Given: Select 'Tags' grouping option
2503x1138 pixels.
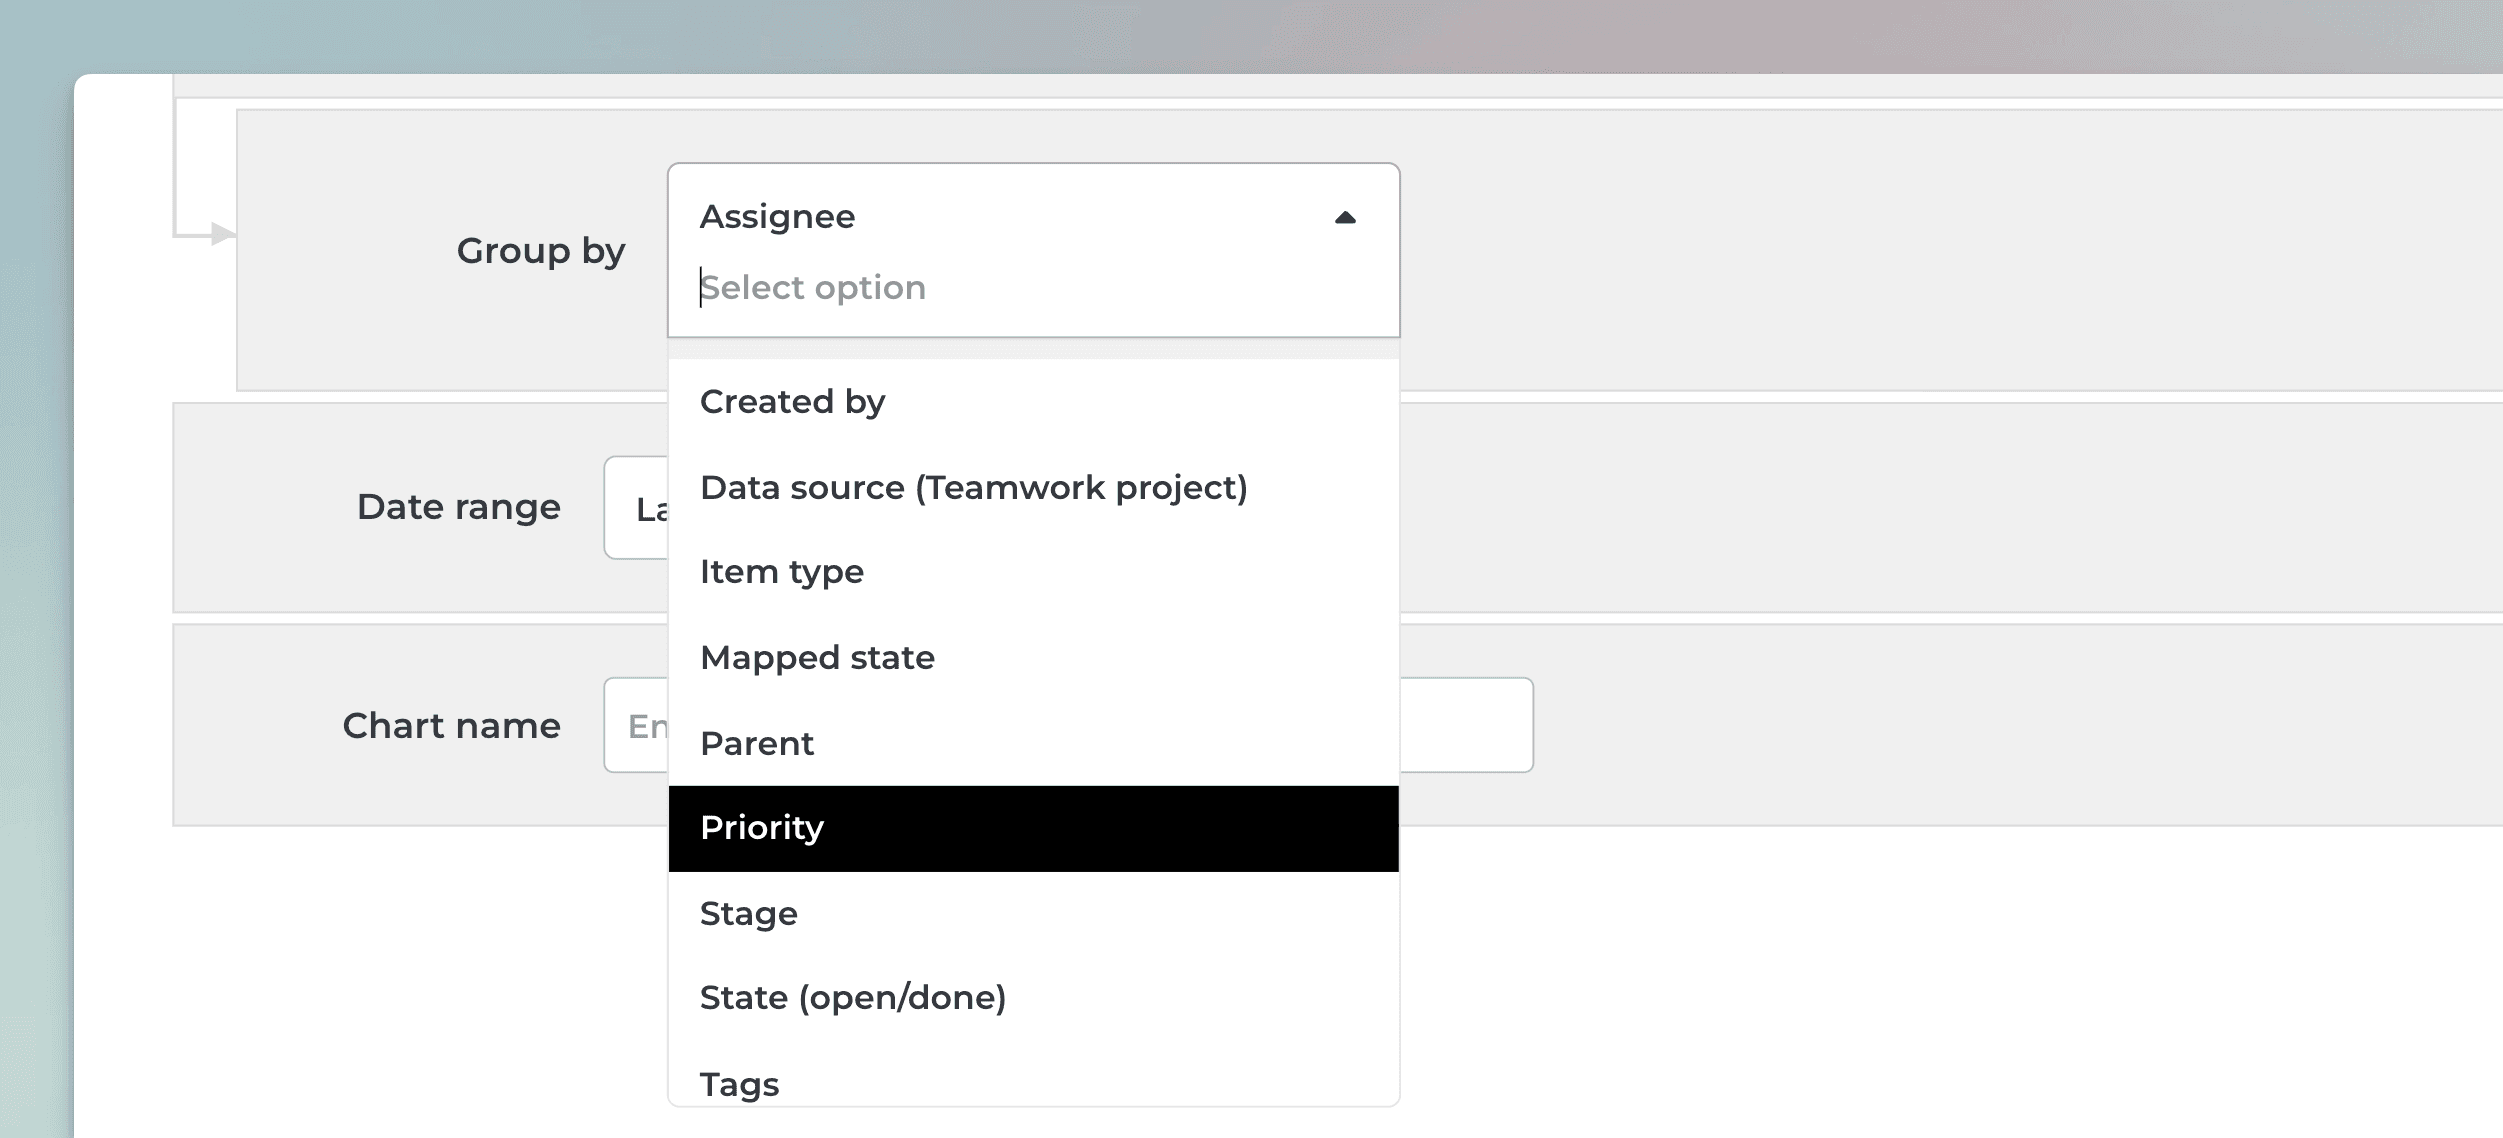Looking at the screenshot, I should click(739, 1084).
